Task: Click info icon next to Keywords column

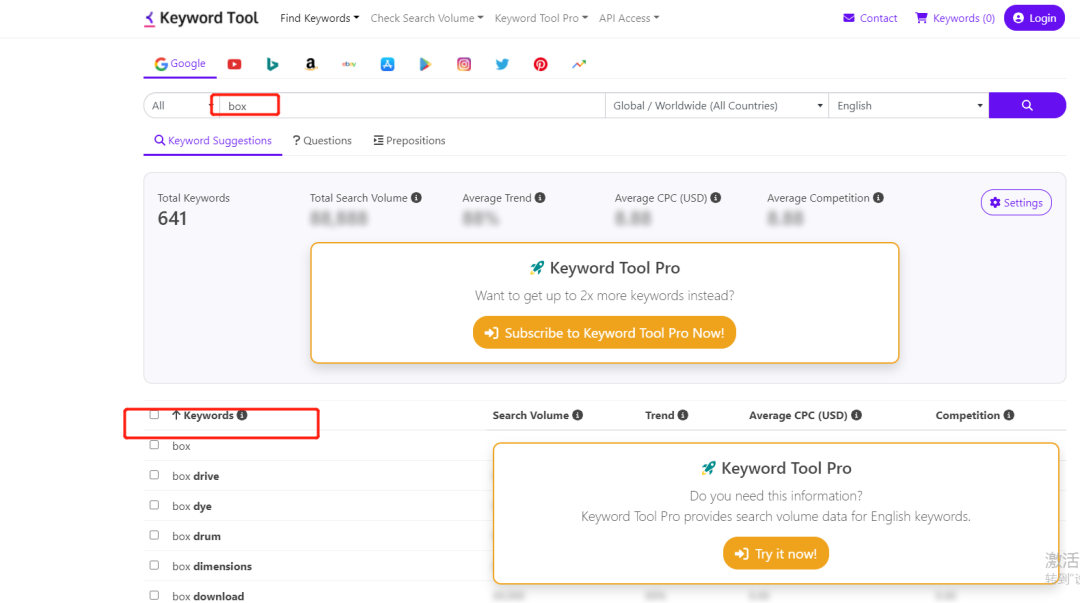Action: (x=242, y=415)
